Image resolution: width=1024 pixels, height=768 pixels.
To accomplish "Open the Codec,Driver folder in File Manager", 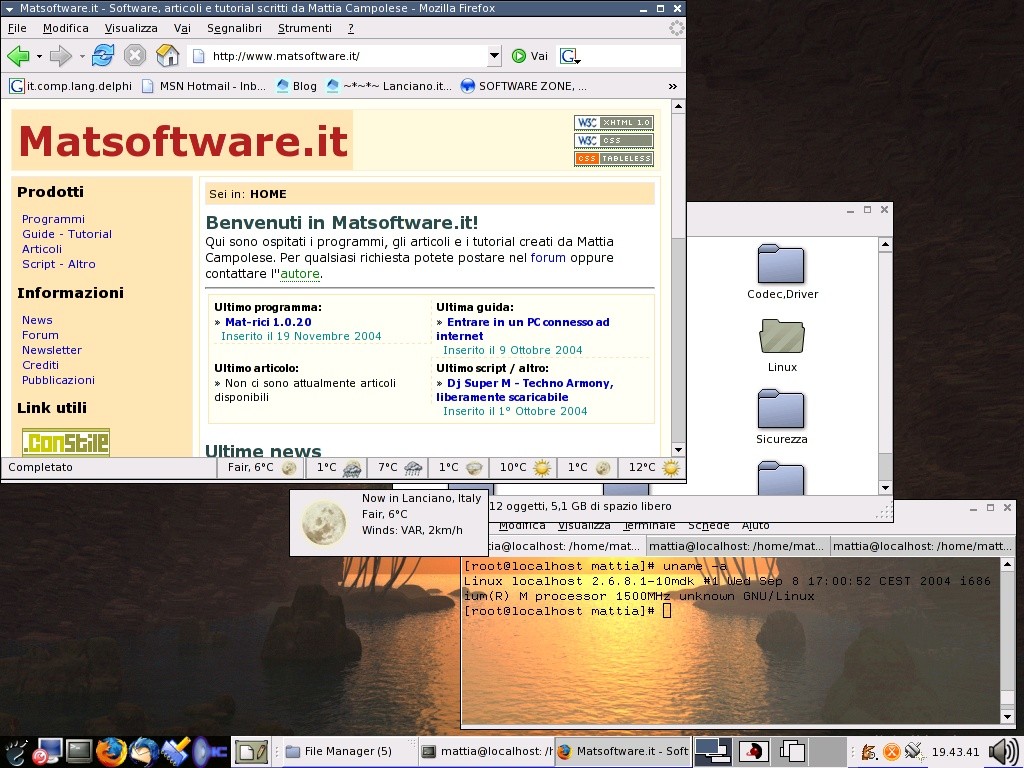I will click(782, 272).
